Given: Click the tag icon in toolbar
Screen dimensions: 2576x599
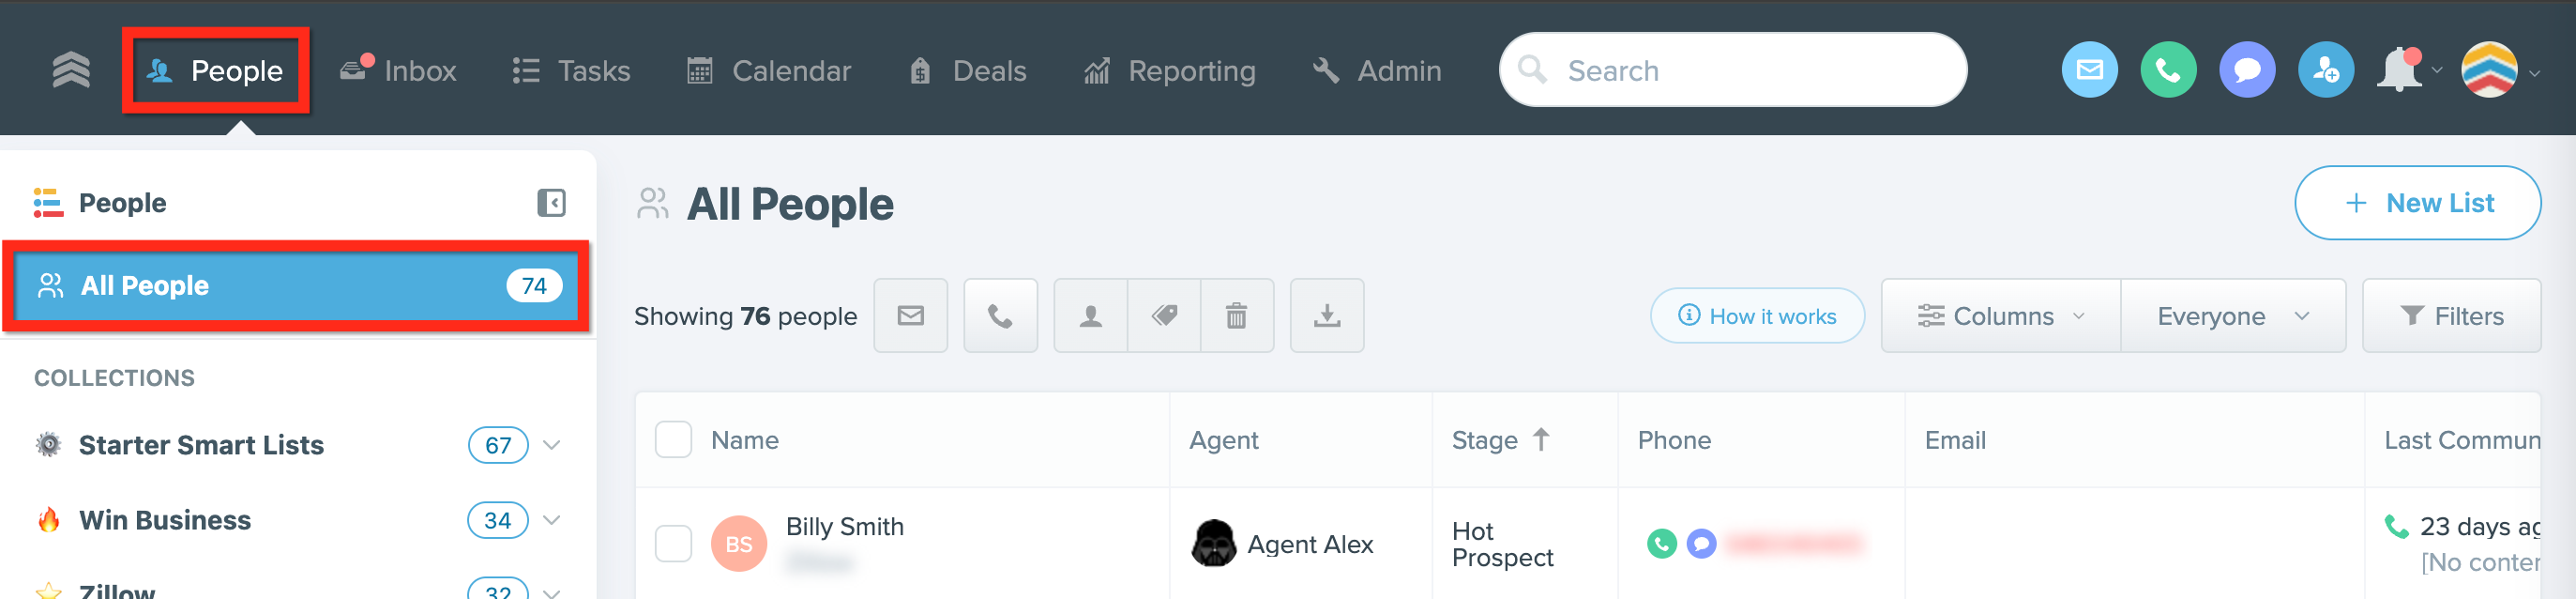Looking at the screenshot, I should coord(1164,316).
